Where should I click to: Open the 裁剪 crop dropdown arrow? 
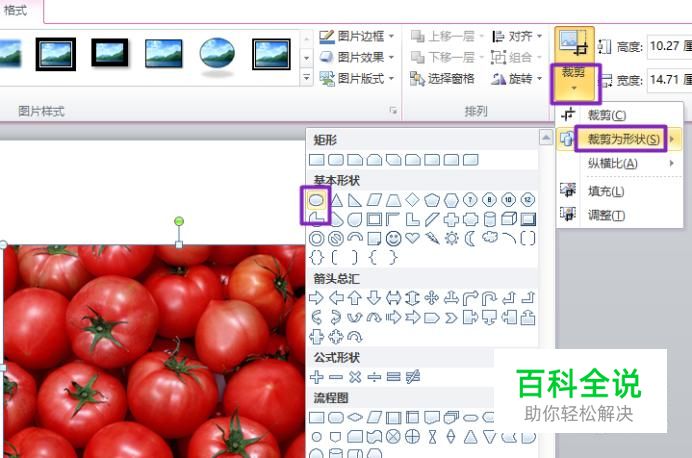pos(574,88)
